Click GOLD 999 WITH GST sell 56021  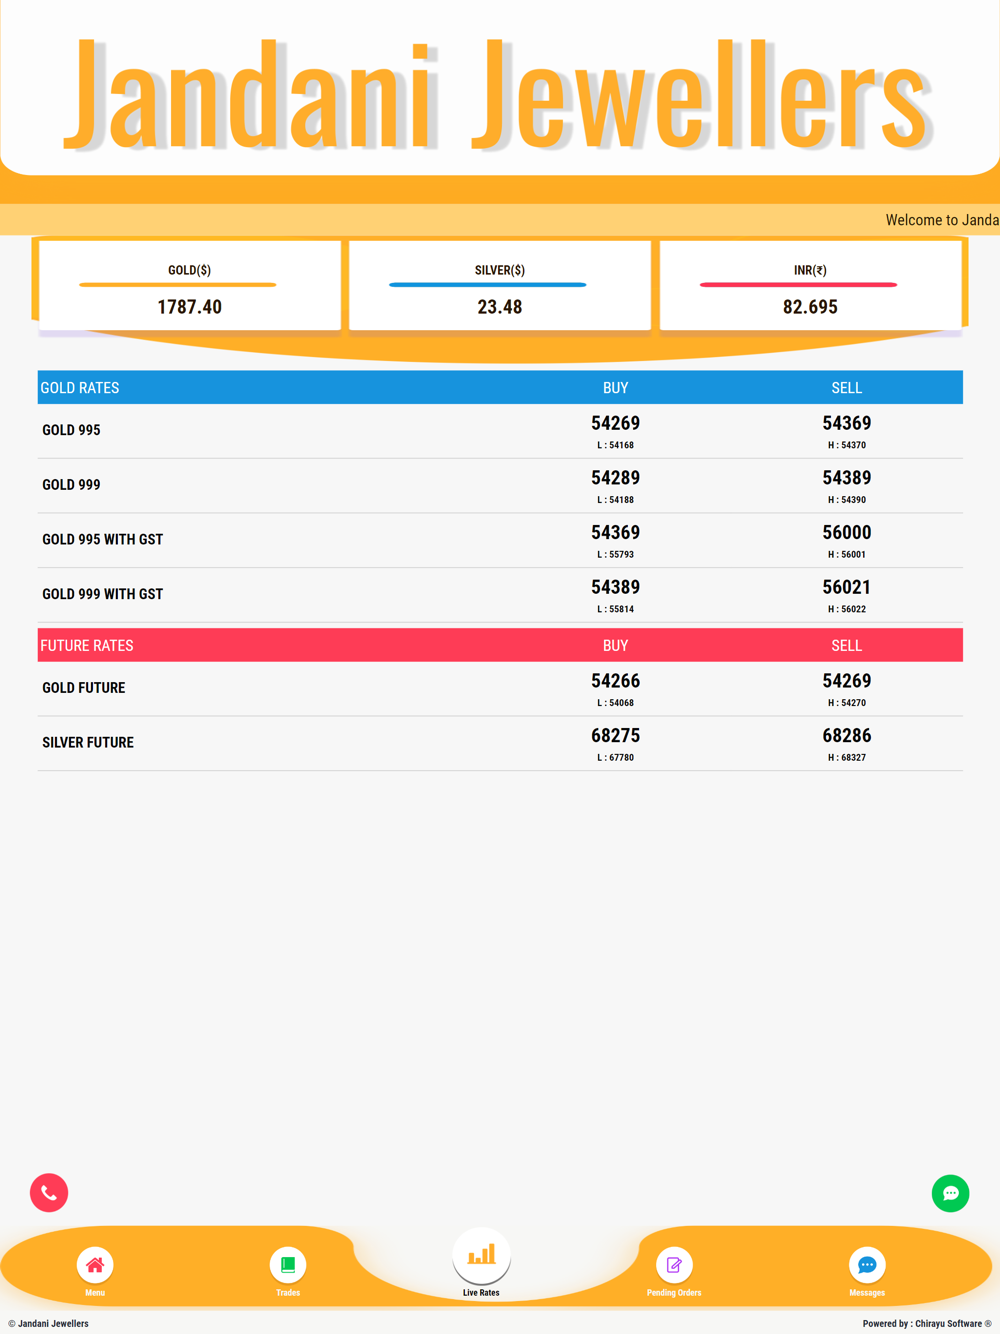point(847,587)
